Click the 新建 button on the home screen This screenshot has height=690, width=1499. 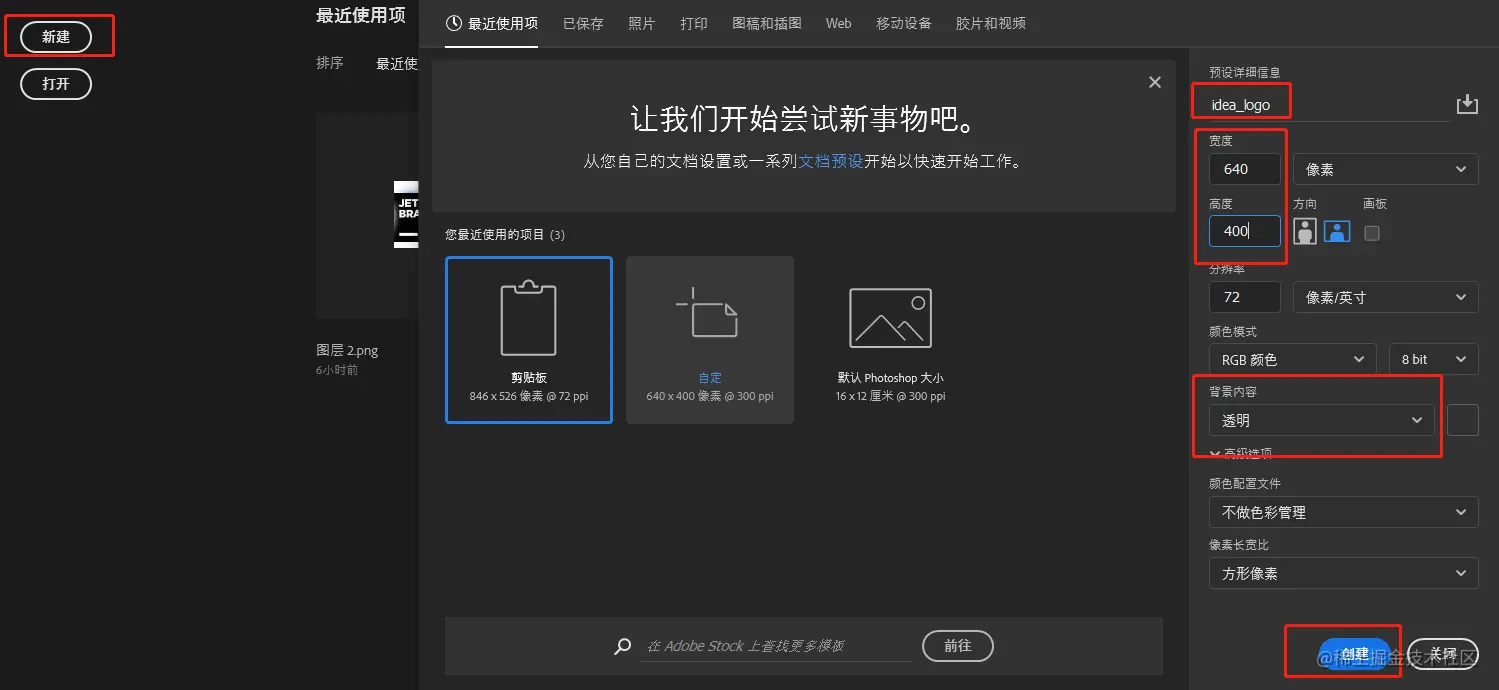coord(56,37)
